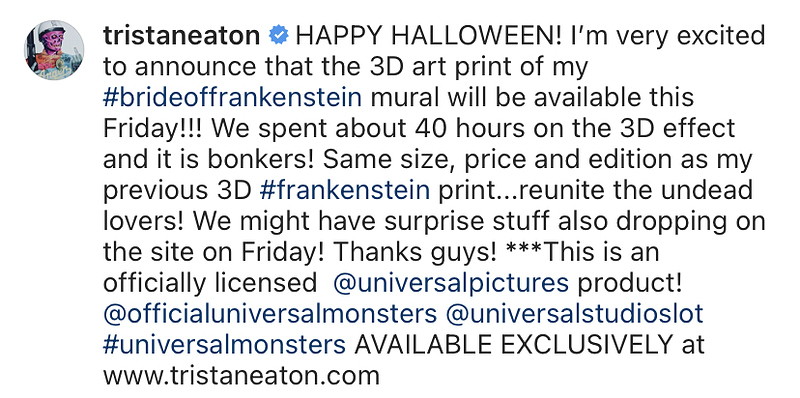Click the words AVAILABLE EXCLUSIVELY at
The image size is (800, 398).
[529, 345]
